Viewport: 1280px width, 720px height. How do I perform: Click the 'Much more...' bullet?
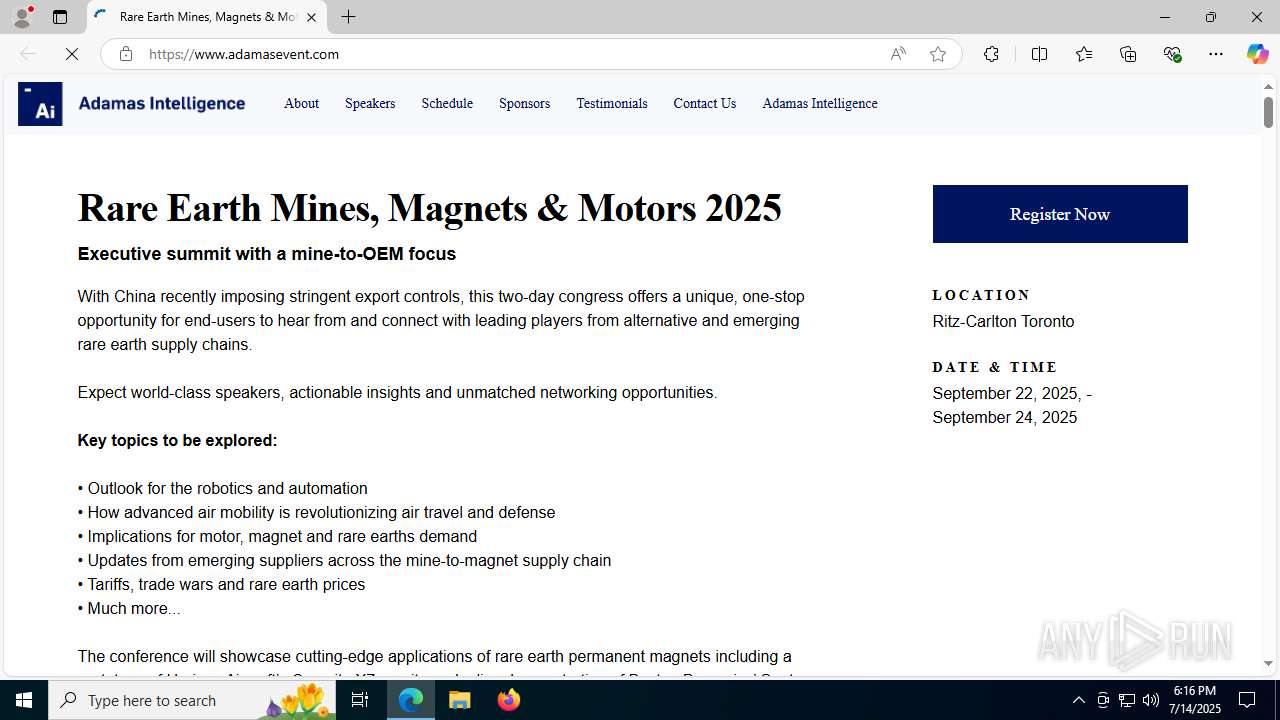129,608
